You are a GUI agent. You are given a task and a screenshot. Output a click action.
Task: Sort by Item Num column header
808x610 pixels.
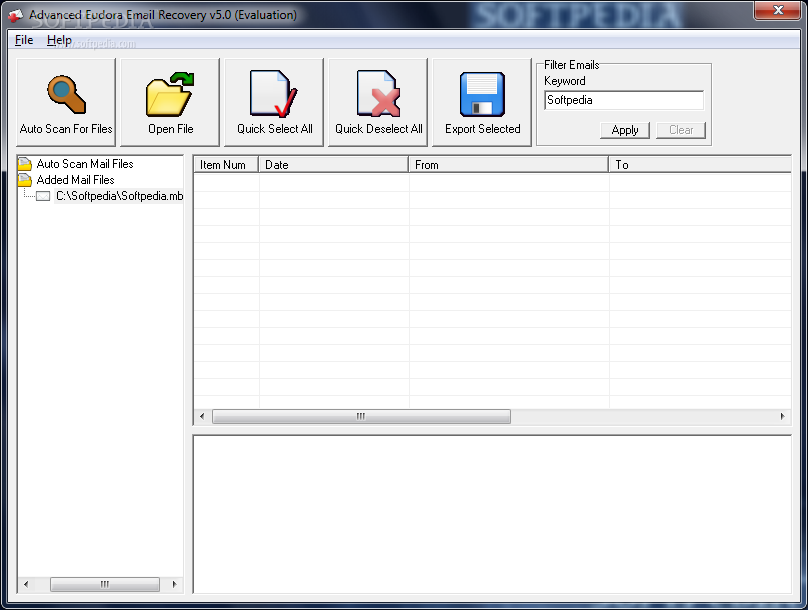pos(226,165)
